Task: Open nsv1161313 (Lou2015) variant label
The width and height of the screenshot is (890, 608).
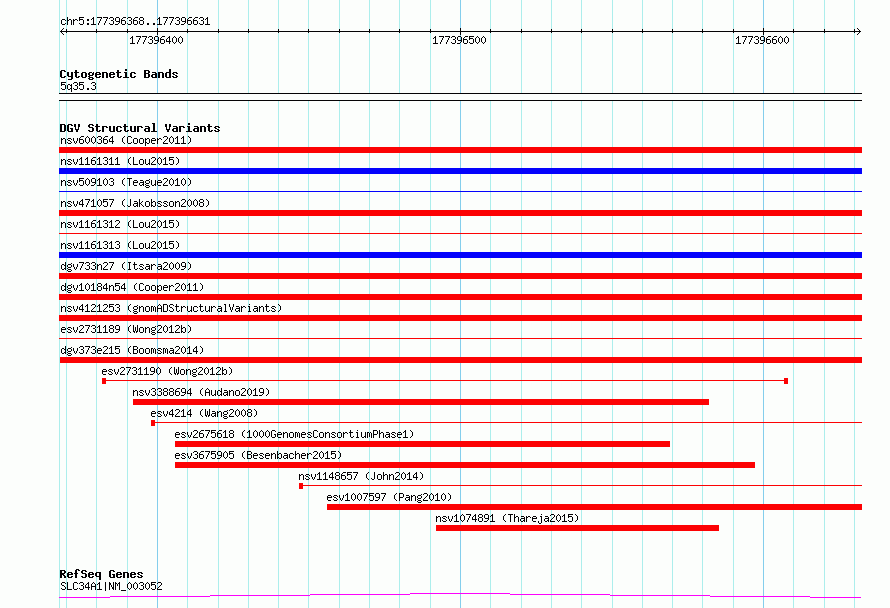Action: click(x=120, y=245)
